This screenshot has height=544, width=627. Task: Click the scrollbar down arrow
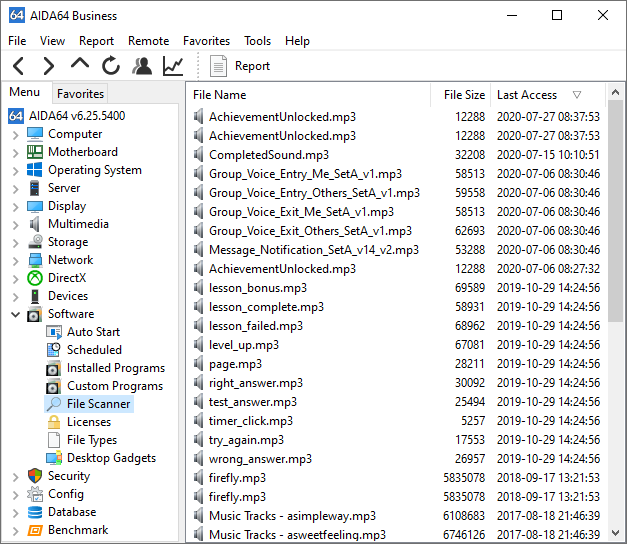point(615,533)
